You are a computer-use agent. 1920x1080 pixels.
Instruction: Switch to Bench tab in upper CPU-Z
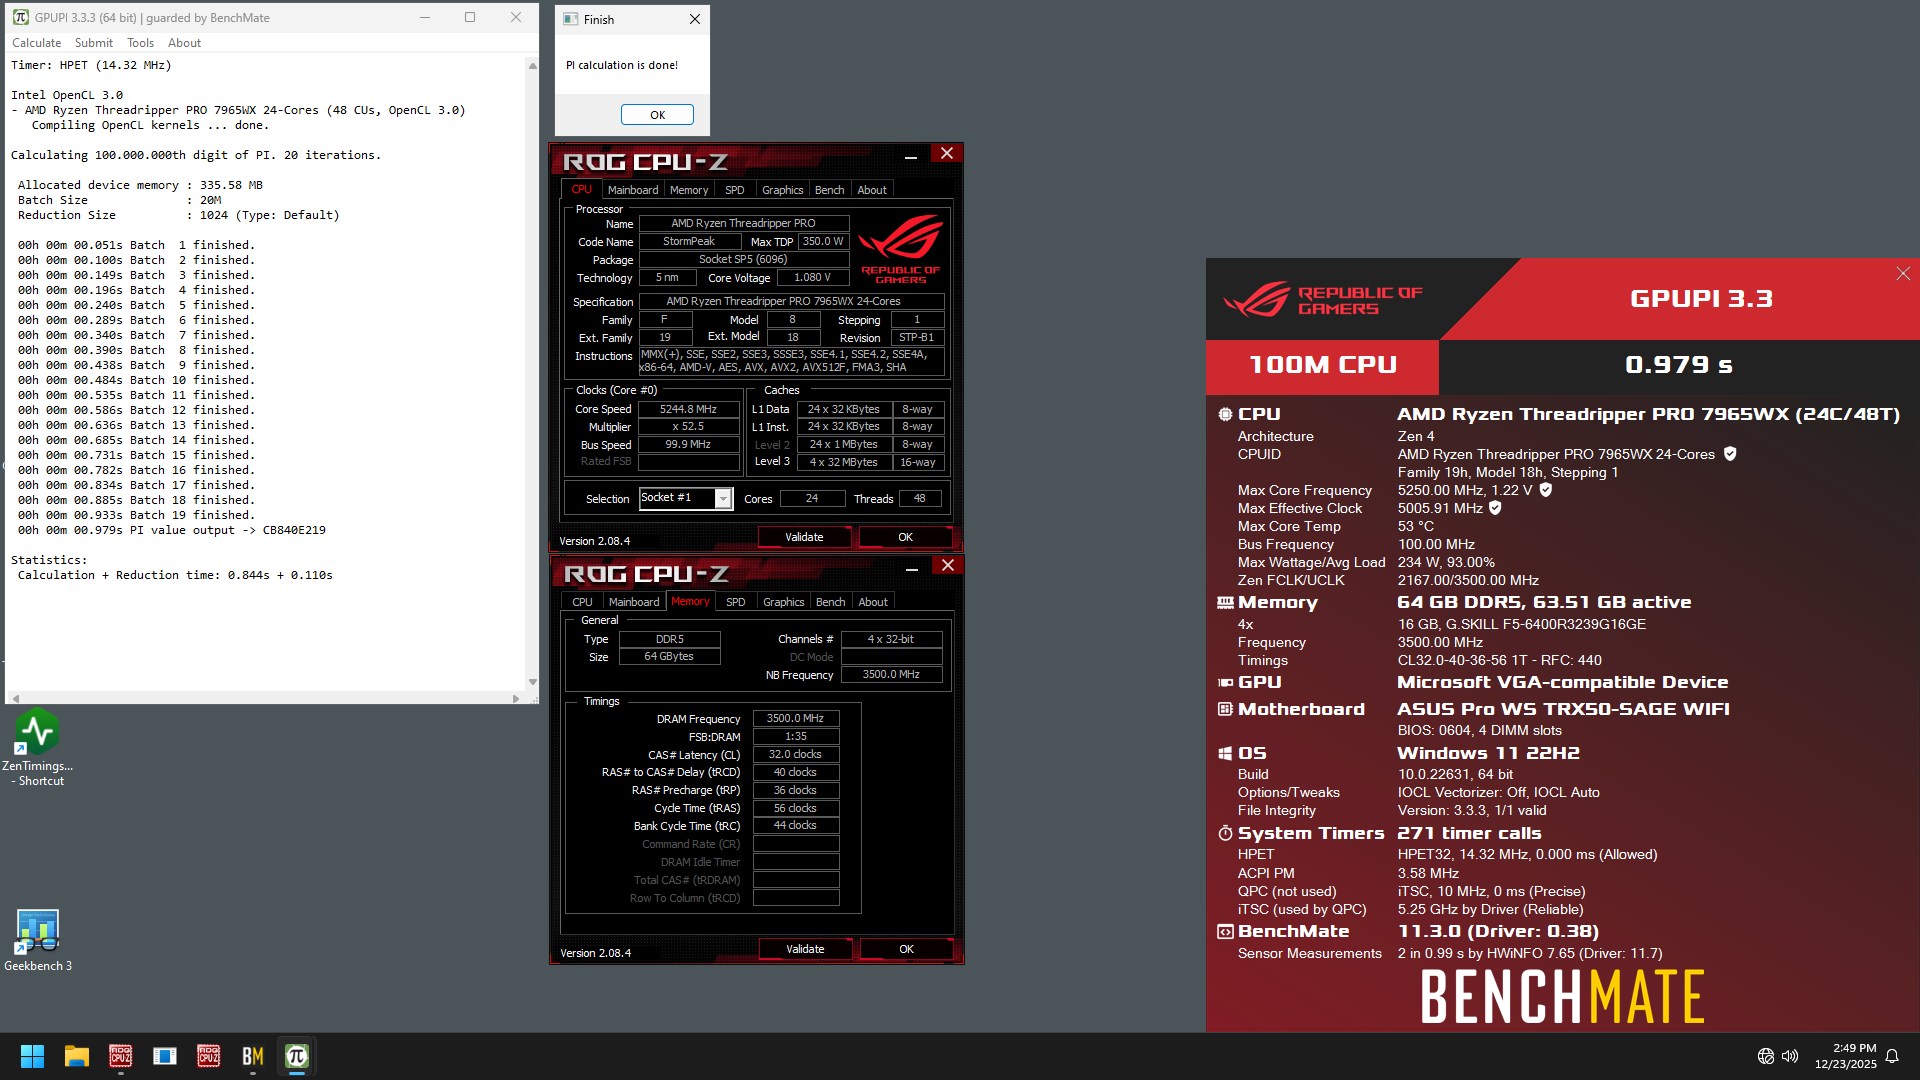pyautogui.click(x=829, y=190)
